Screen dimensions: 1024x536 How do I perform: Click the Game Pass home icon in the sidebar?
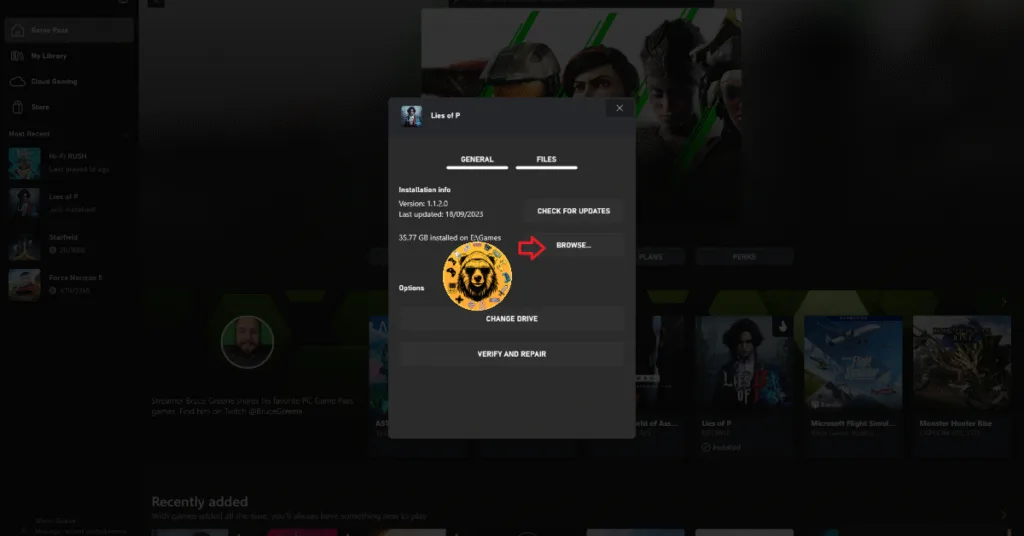(x=18, y=30)
